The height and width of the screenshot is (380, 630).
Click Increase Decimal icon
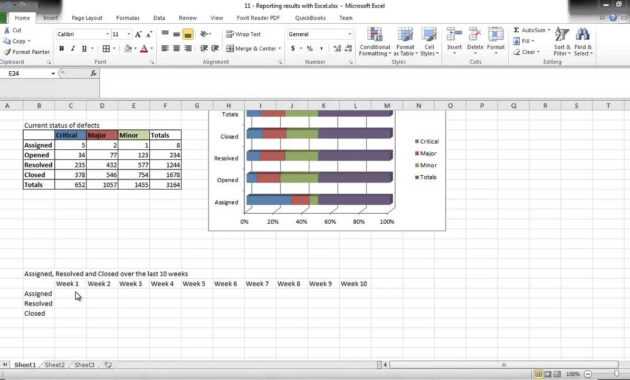coord(337,49)
